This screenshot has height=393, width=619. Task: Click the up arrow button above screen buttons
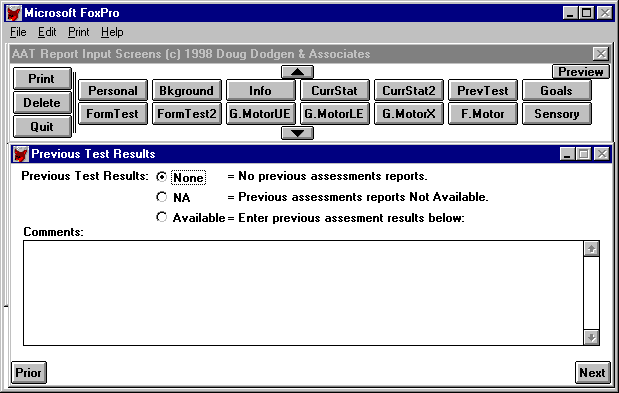297,72
